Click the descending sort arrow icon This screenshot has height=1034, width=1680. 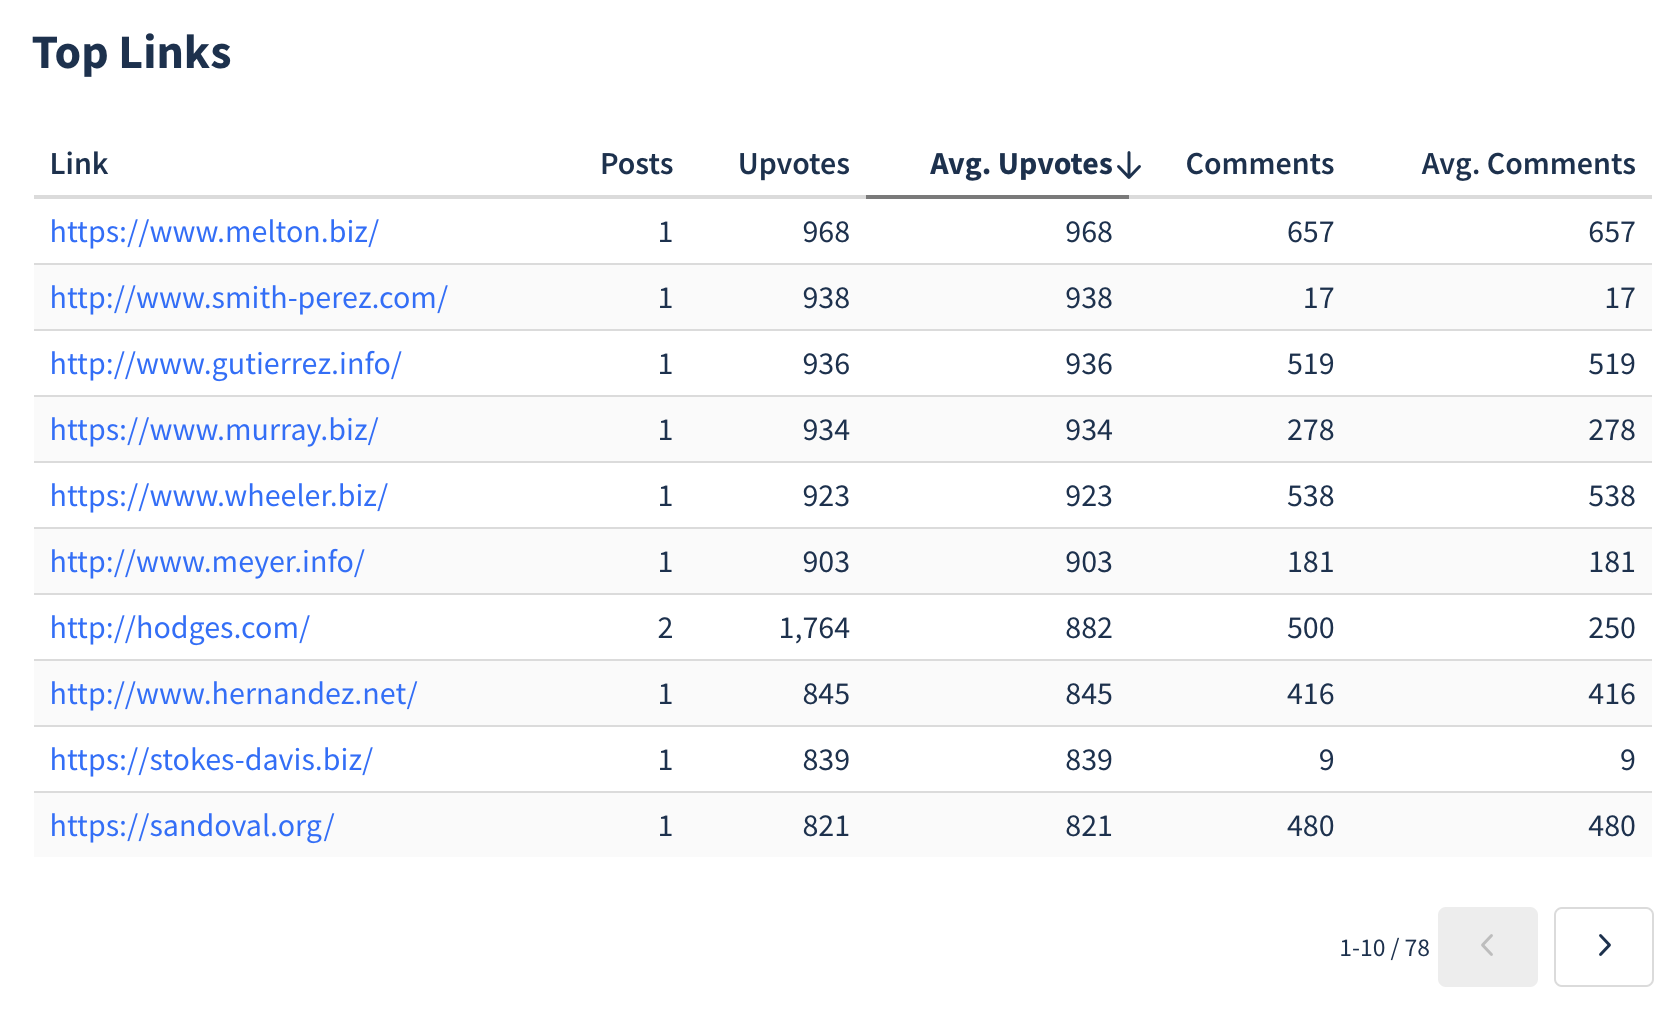pyautogui.click(x=1129, y=165)
